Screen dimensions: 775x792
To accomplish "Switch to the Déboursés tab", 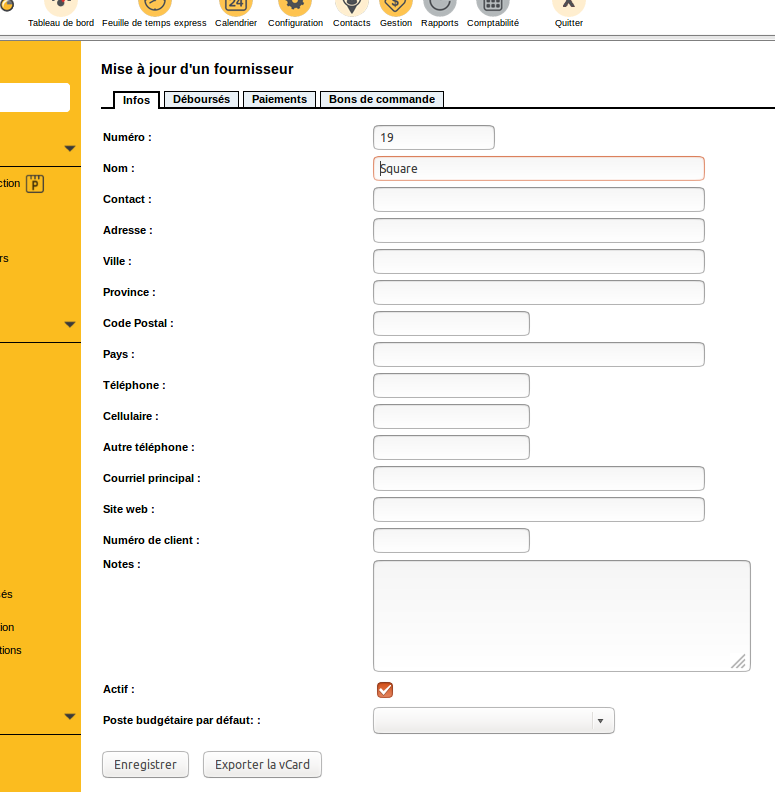I will [201, 99].
